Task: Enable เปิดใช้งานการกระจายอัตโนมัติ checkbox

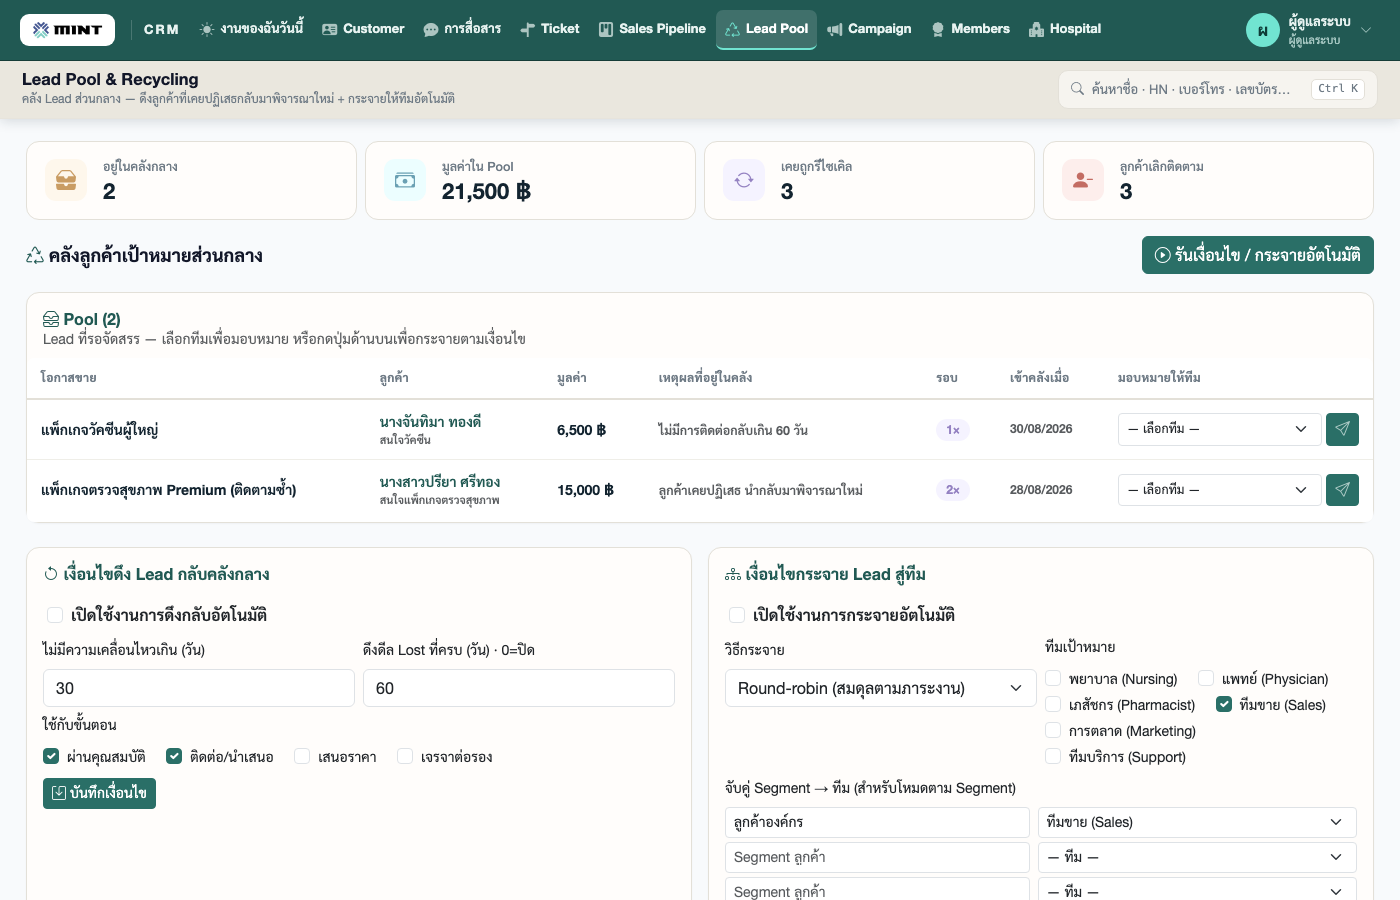Action: [x=737, y=615]
